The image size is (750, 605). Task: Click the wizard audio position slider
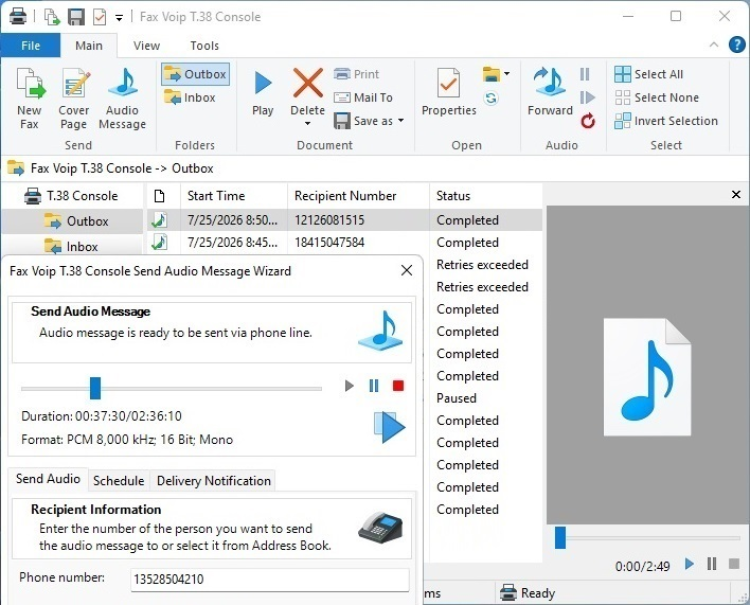tap(171, 388)
